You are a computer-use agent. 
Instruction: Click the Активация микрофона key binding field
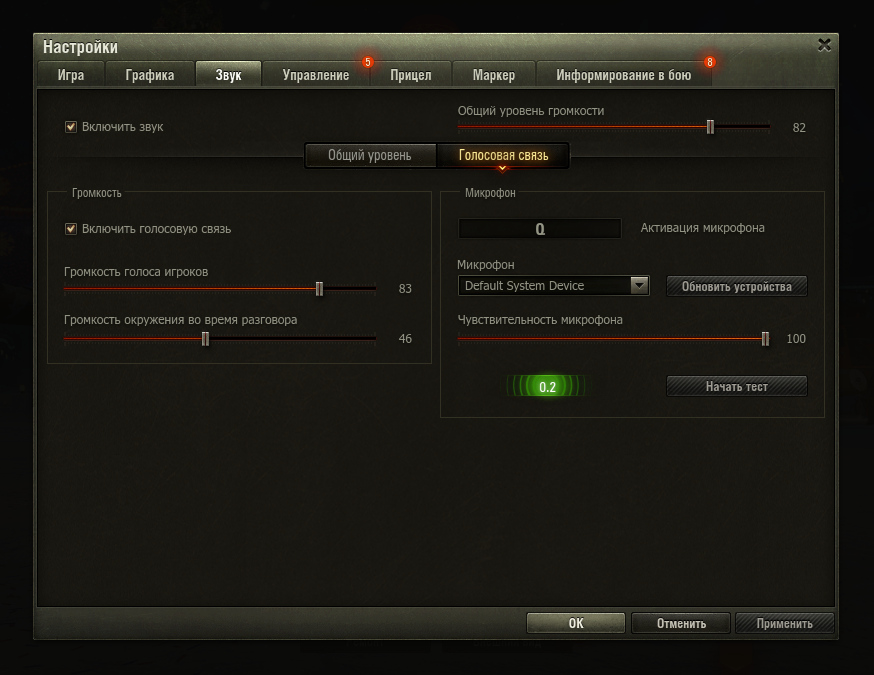[x=540, y=229]
